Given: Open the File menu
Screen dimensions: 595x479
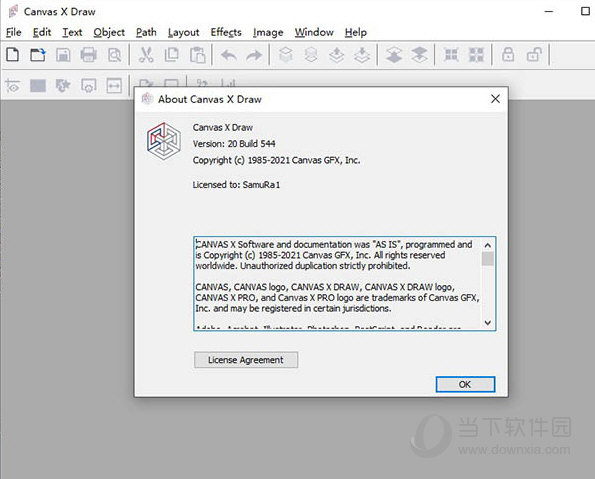Looking at the screenshot, I should (14, 32).
